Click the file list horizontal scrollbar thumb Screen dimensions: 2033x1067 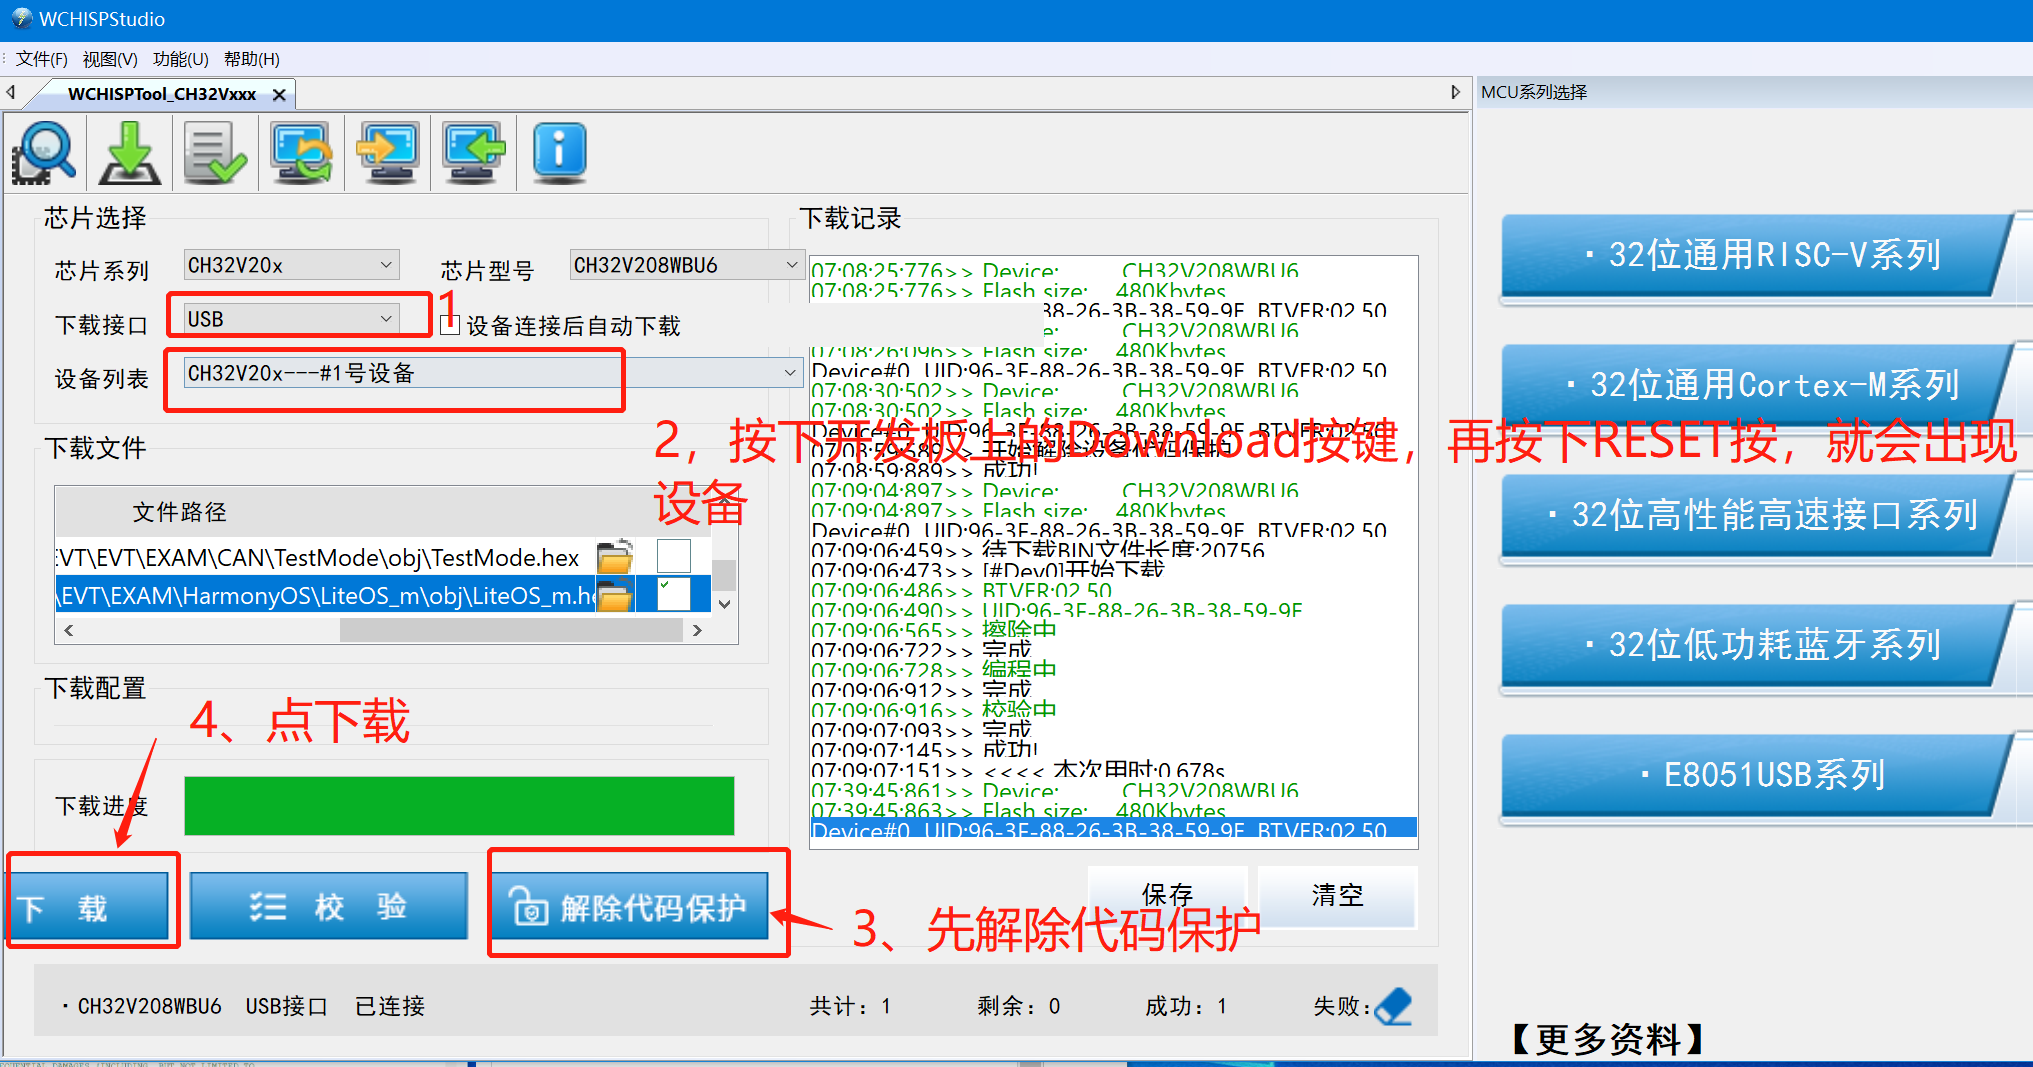click(x=511, y=630)
